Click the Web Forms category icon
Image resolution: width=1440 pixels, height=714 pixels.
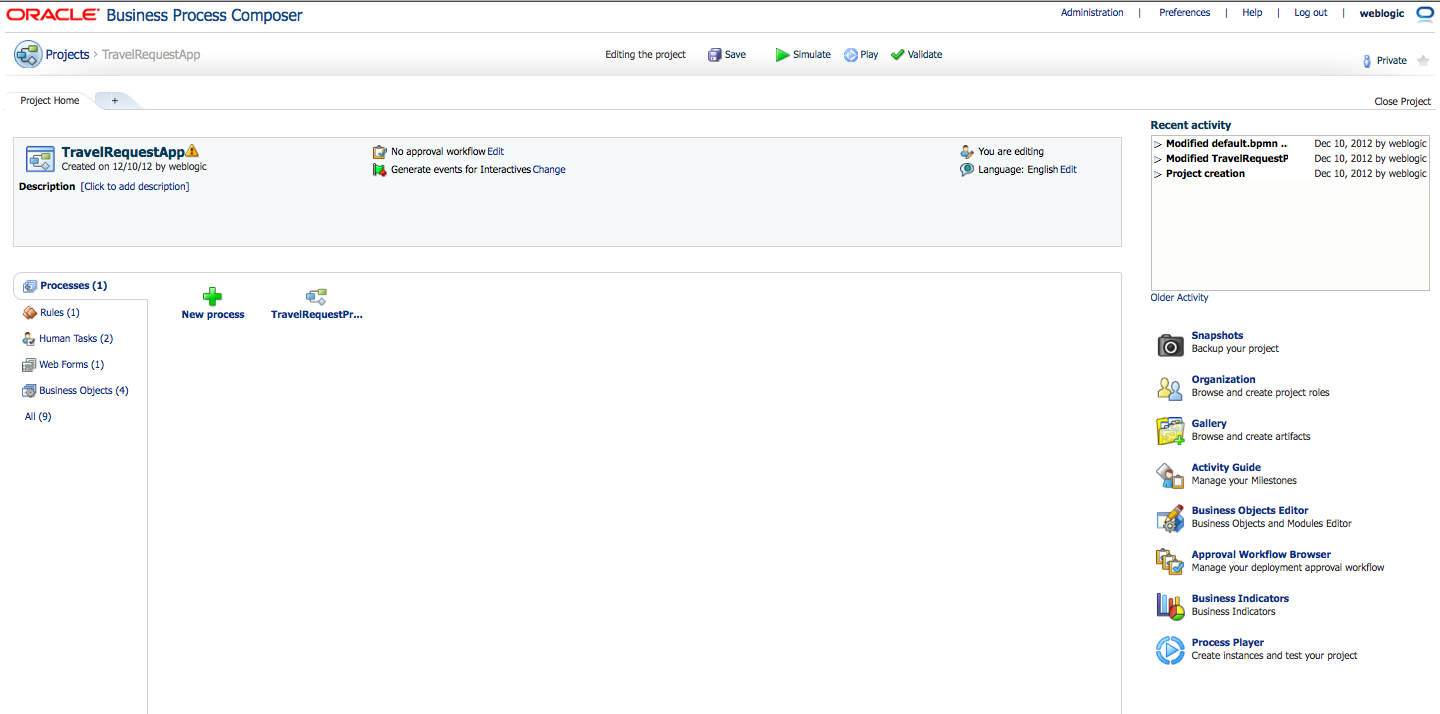[x=29, y=365]
